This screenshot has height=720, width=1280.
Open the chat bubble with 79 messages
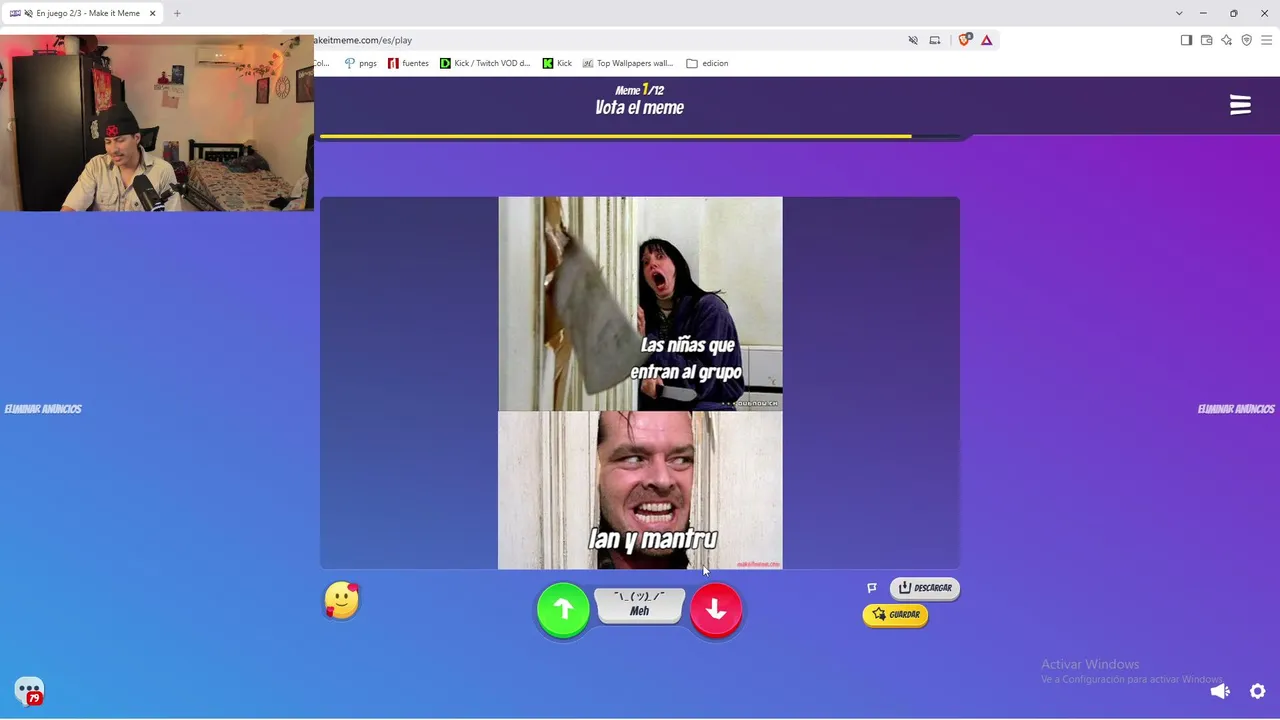coord(29,691)
